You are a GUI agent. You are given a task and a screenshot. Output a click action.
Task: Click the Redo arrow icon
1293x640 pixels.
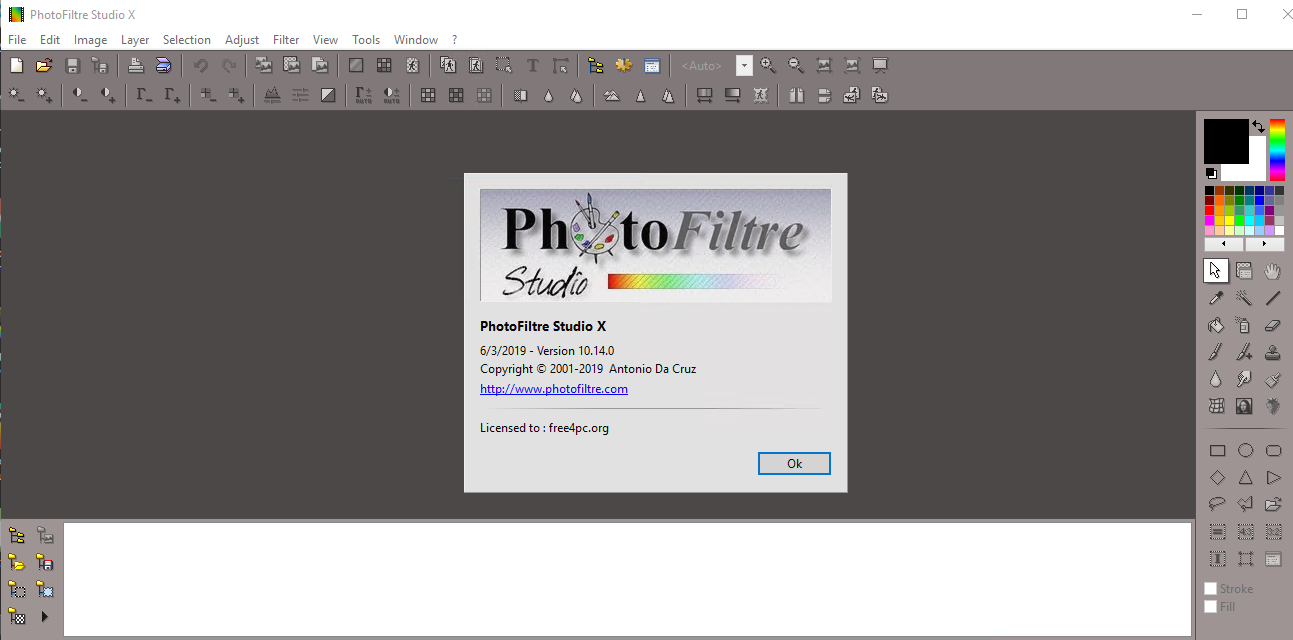229,65
